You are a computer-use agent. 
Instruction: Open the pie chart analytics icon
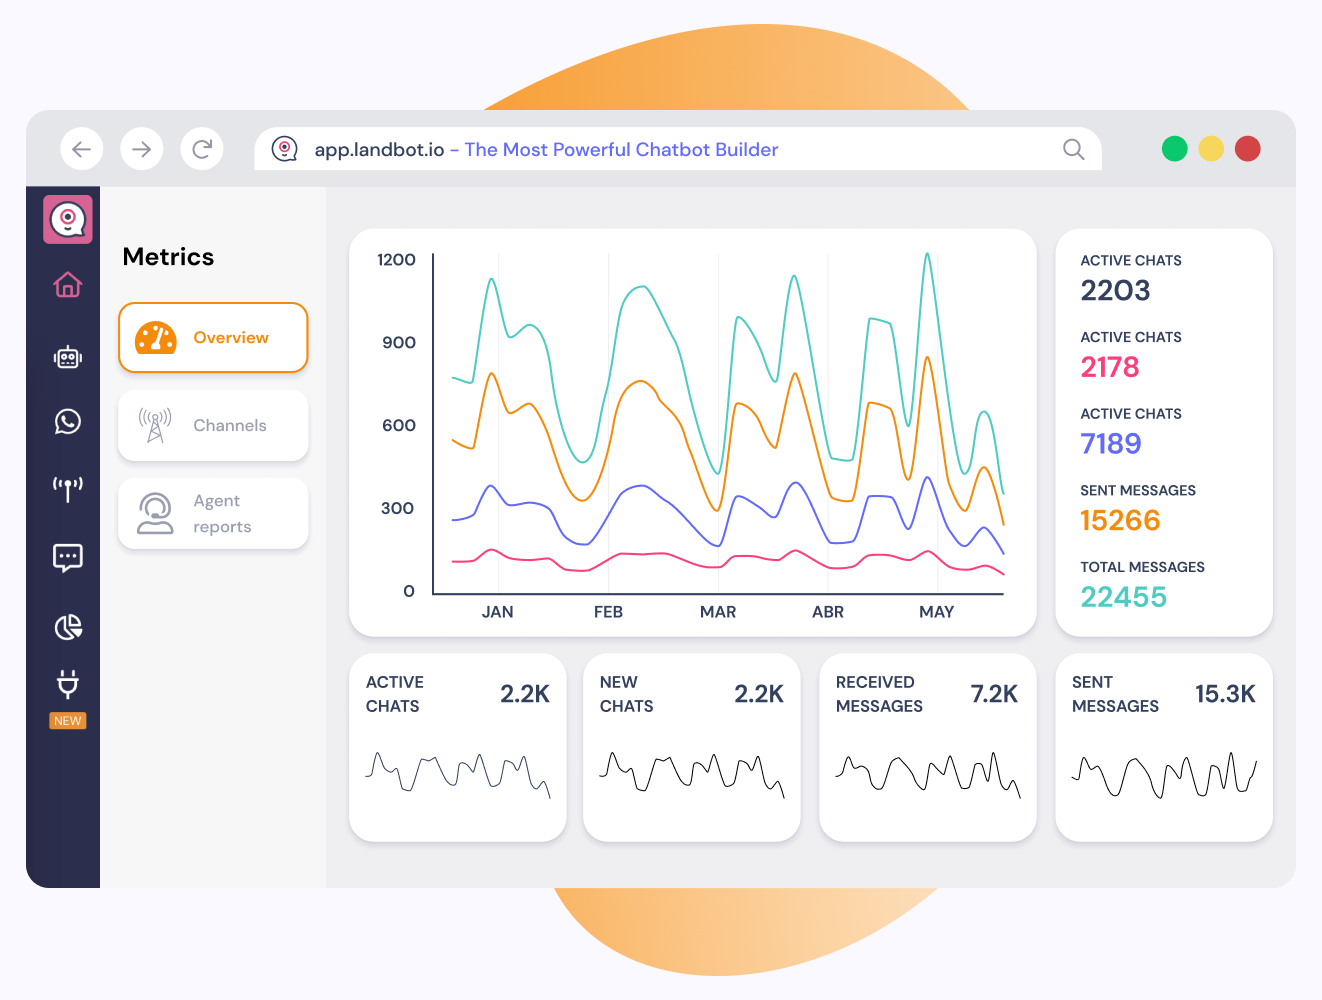[68, 627]
